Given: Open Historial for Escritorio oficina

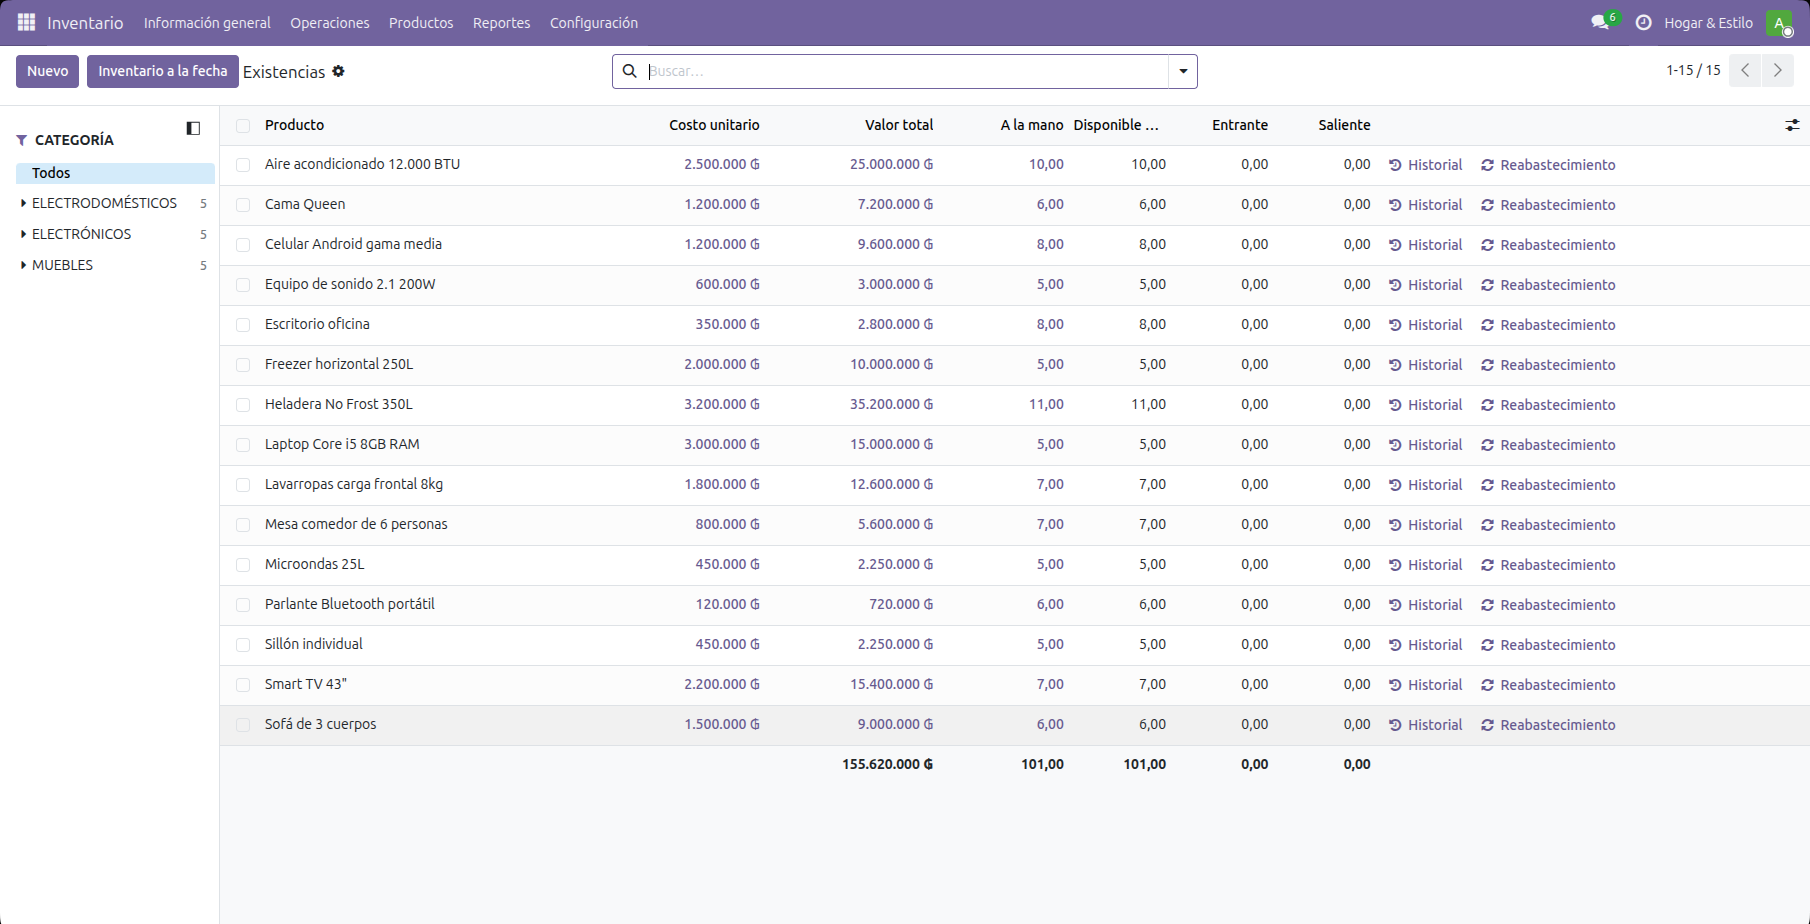Looking at the screenshot, I should [1425, 325].
